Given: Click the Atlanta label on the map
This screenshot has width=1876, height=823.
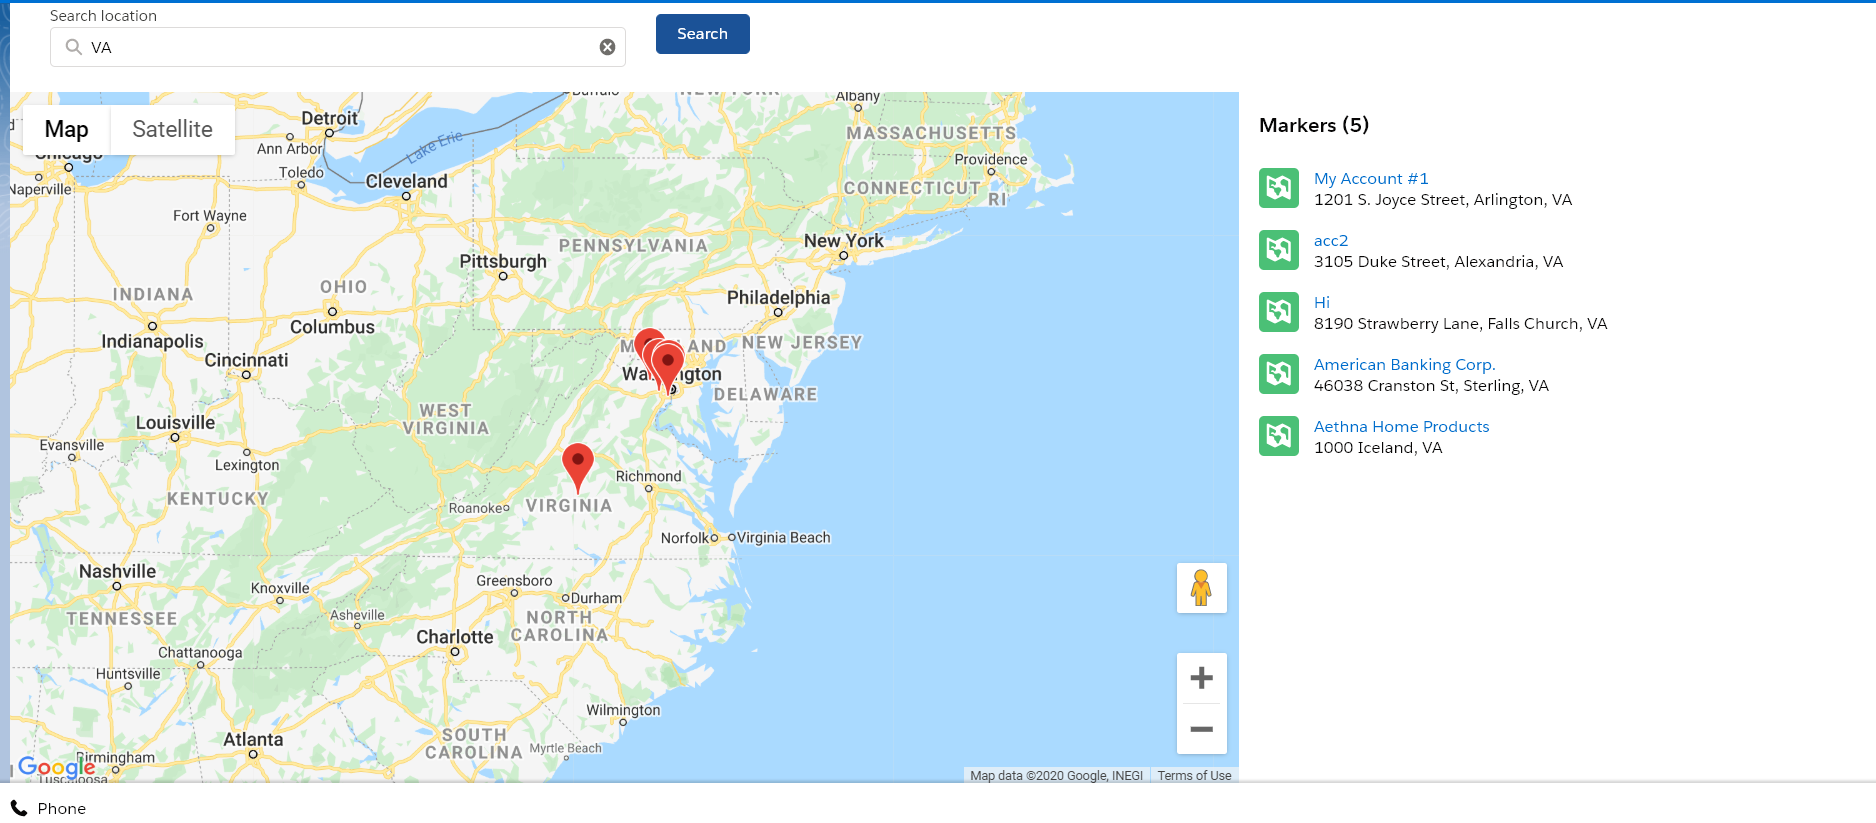Looking at the screenshot, I should pyautogui.click(x=253, y=739).
